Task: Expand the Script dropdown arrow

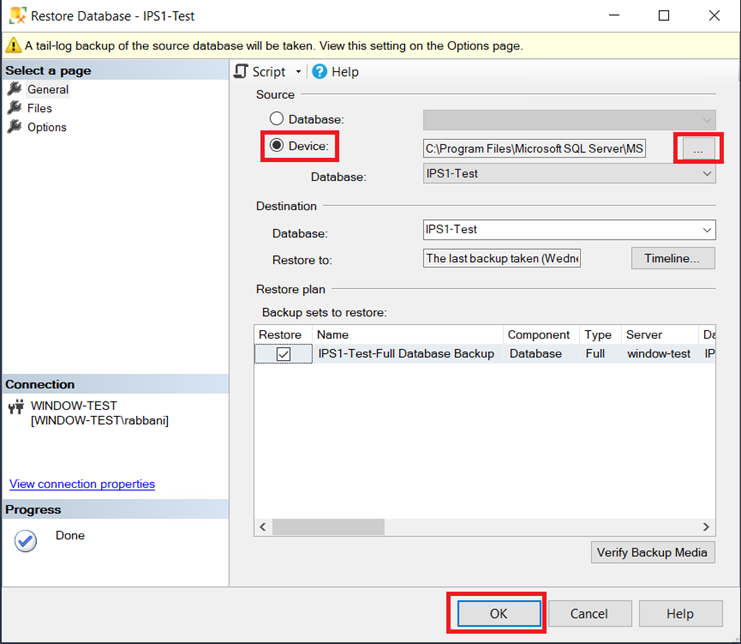Action: pyautogui.click(x=297, y=72)
